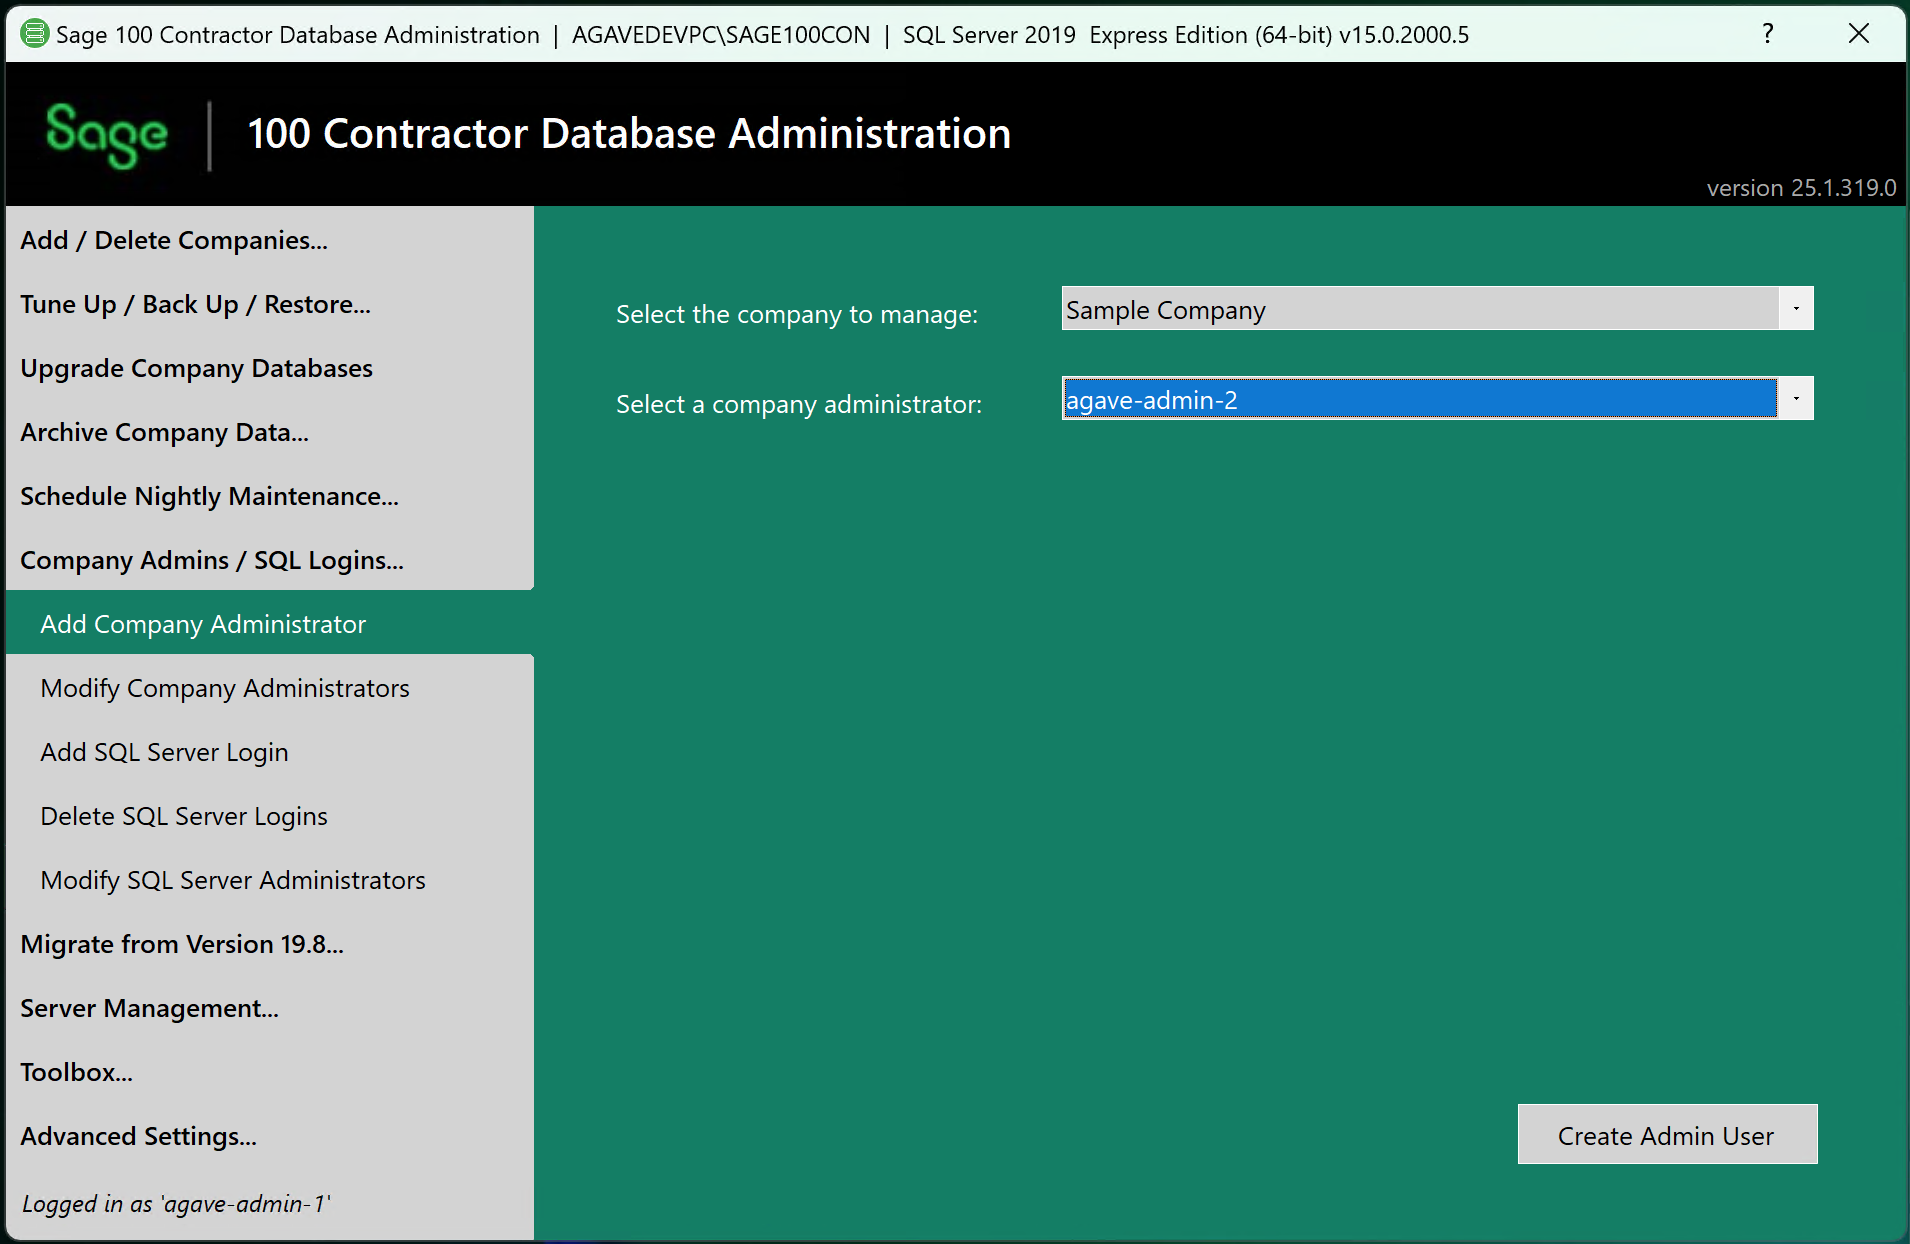1910x1244 pixels.
Task: Click the Create Admin User button
Action: [x=1666, y=1135]
